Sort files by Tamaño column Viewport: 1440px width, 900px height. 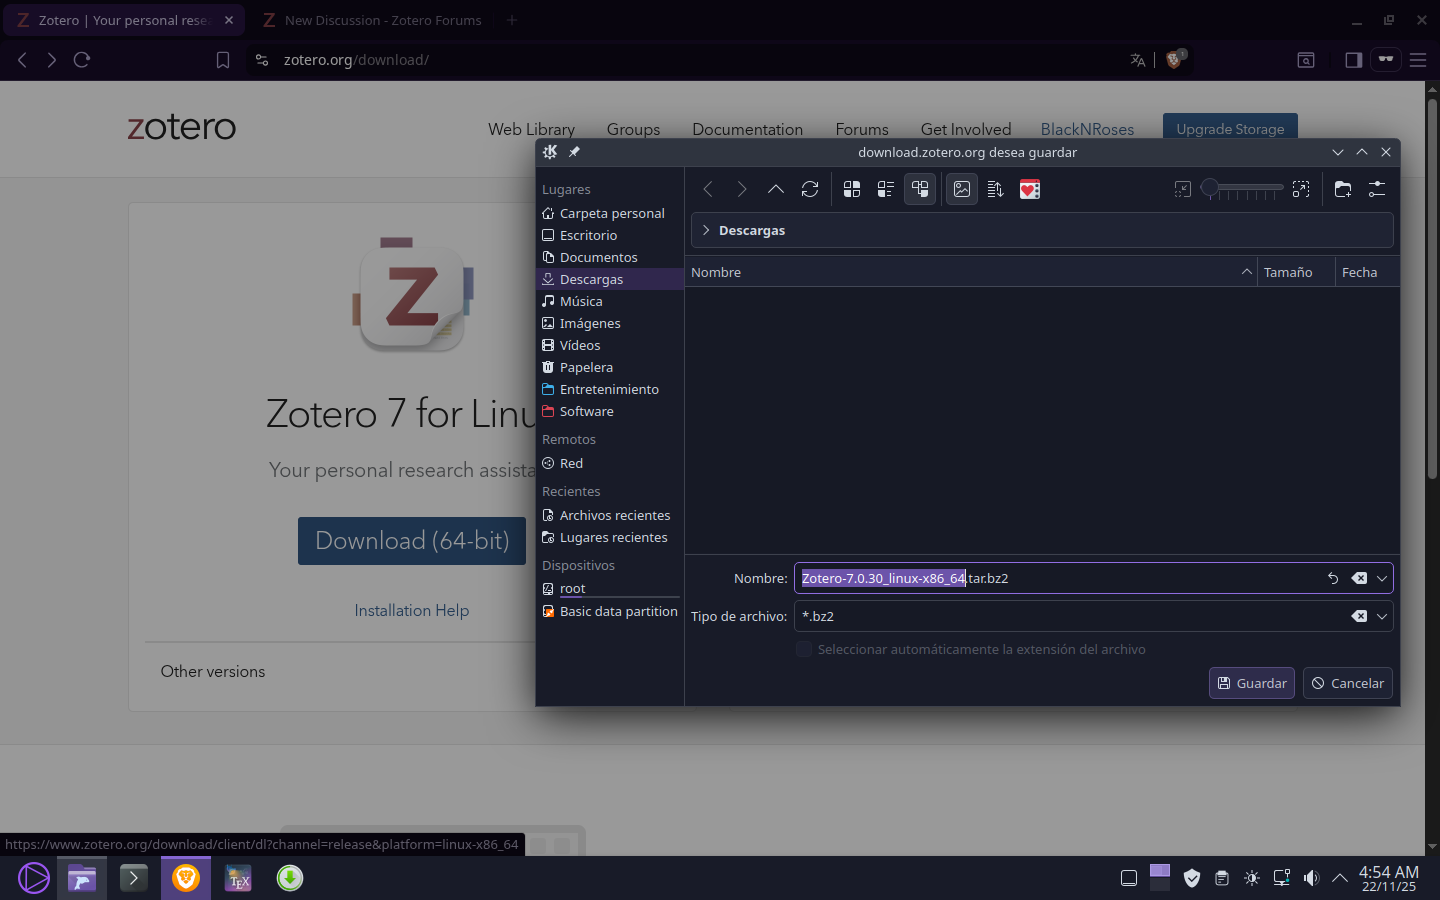tap(1296, 272)
